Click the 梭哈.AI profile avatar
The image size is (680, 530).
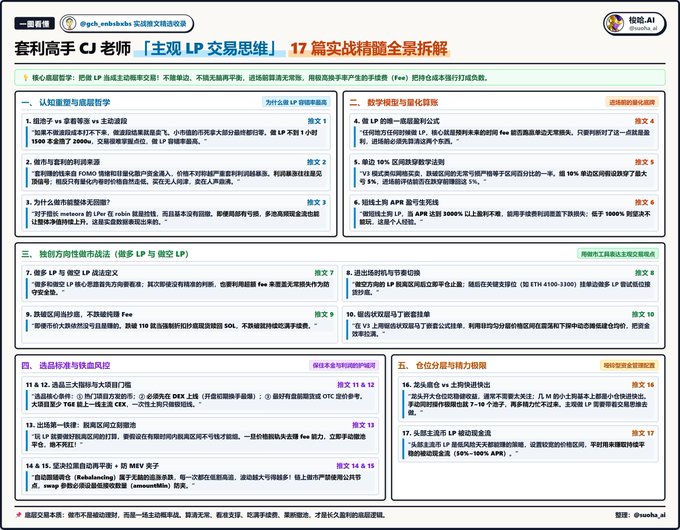pos(615,23)
